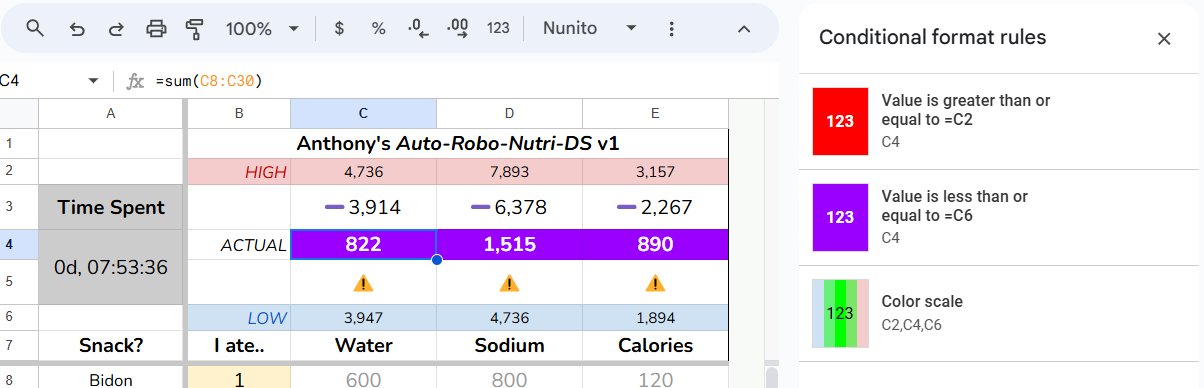Screen dimensions: 1204x388
Task: Open more number formats (123)
Action: click(x=498, y=28)
